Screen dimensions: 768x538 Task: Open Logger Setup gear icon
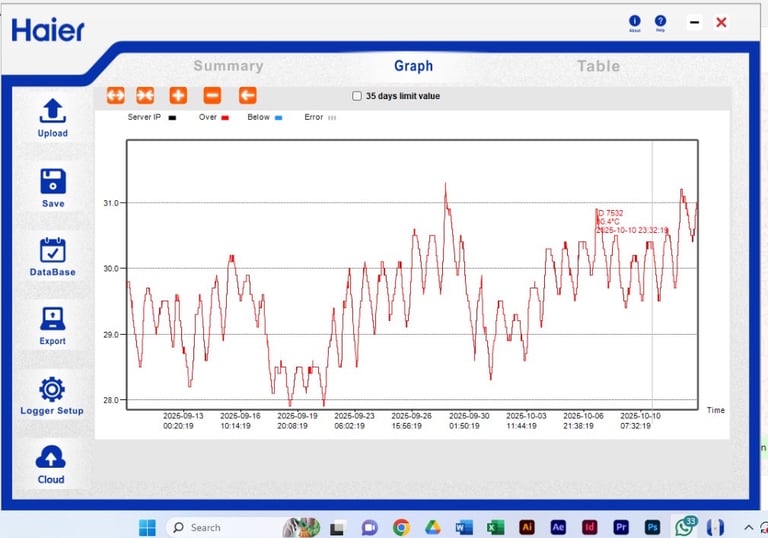tap(52, 390)
